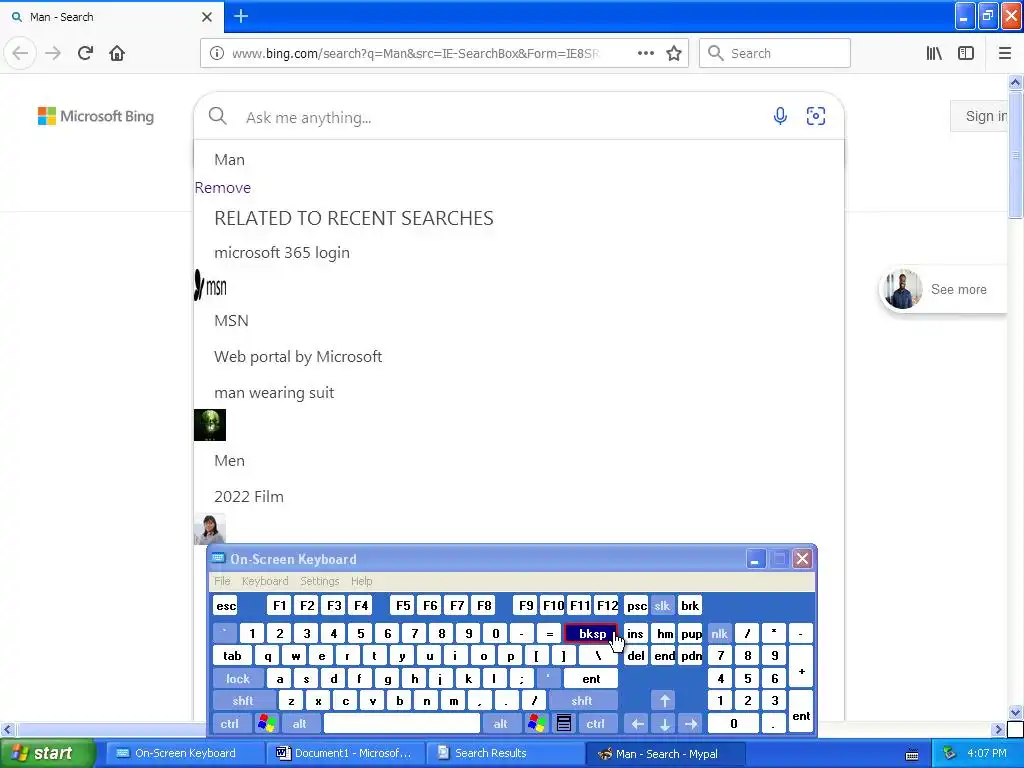This screenshot has width=1024, height=768.
Task: Close the Man - Search tab
Action: point(207,17)
